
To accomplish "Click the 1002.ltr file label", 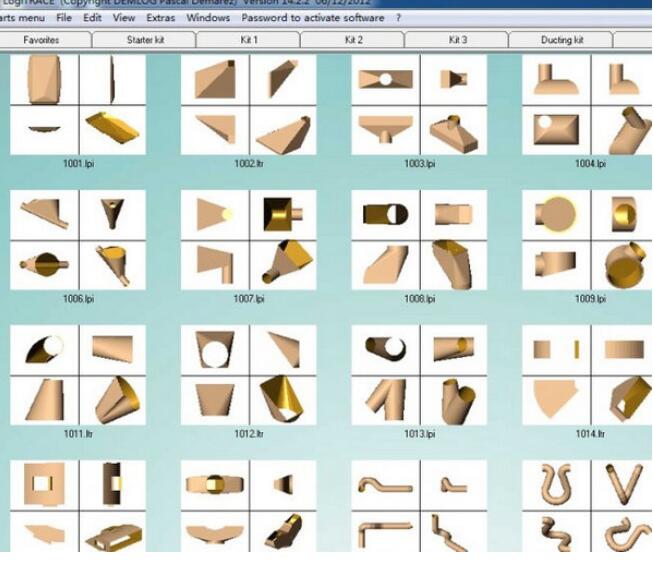I will tap(249, 164).
